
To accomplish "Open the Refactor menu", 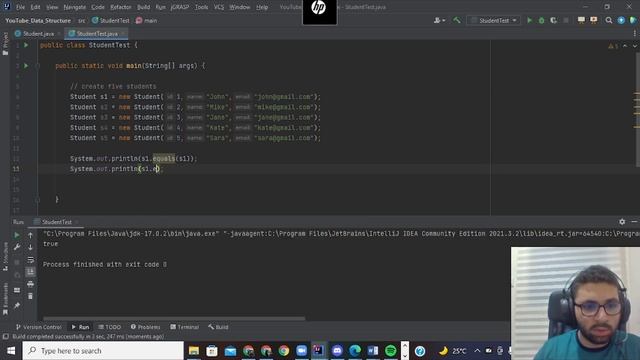I will click(x=121, y=7).
